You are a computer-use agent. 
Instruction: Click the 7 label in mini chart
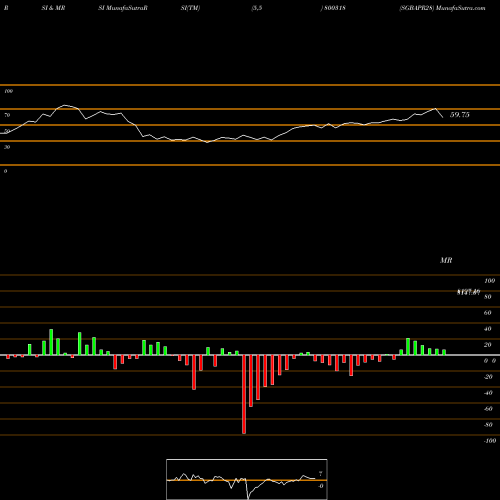coord(321,474)
